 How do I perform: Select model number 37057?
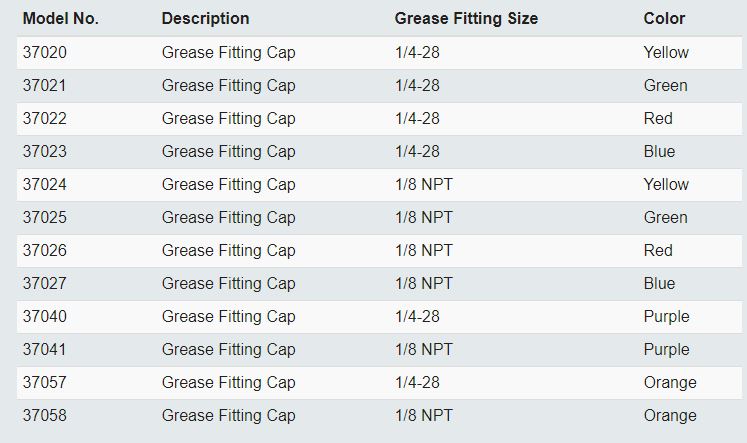(44, 382)
